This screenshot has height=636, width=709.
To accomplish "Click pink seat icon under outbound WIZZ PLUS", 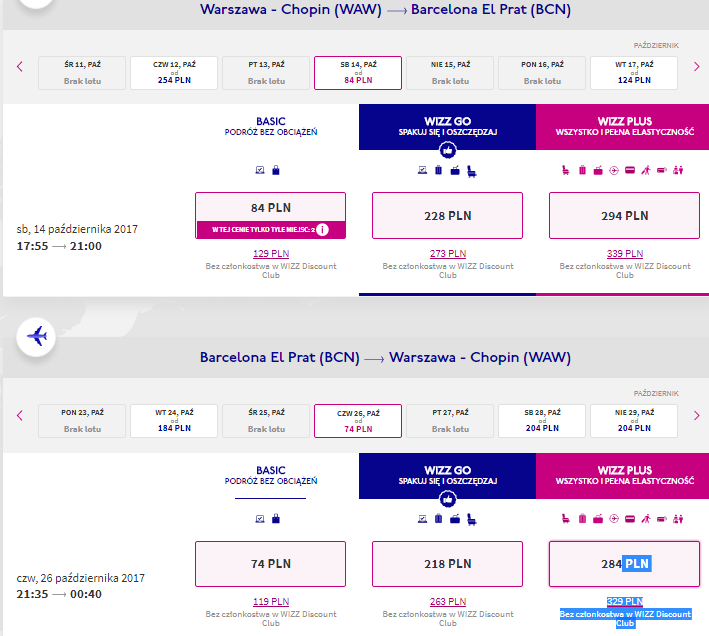I will (566, 170).
